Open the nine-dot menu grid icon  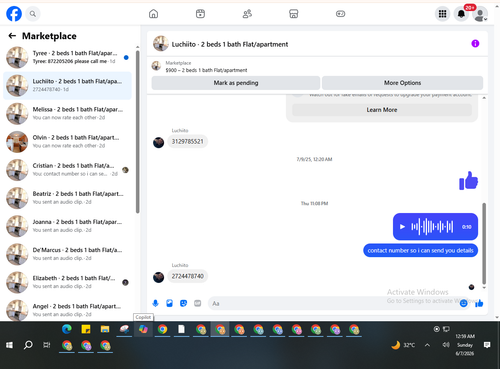(442, 14)
